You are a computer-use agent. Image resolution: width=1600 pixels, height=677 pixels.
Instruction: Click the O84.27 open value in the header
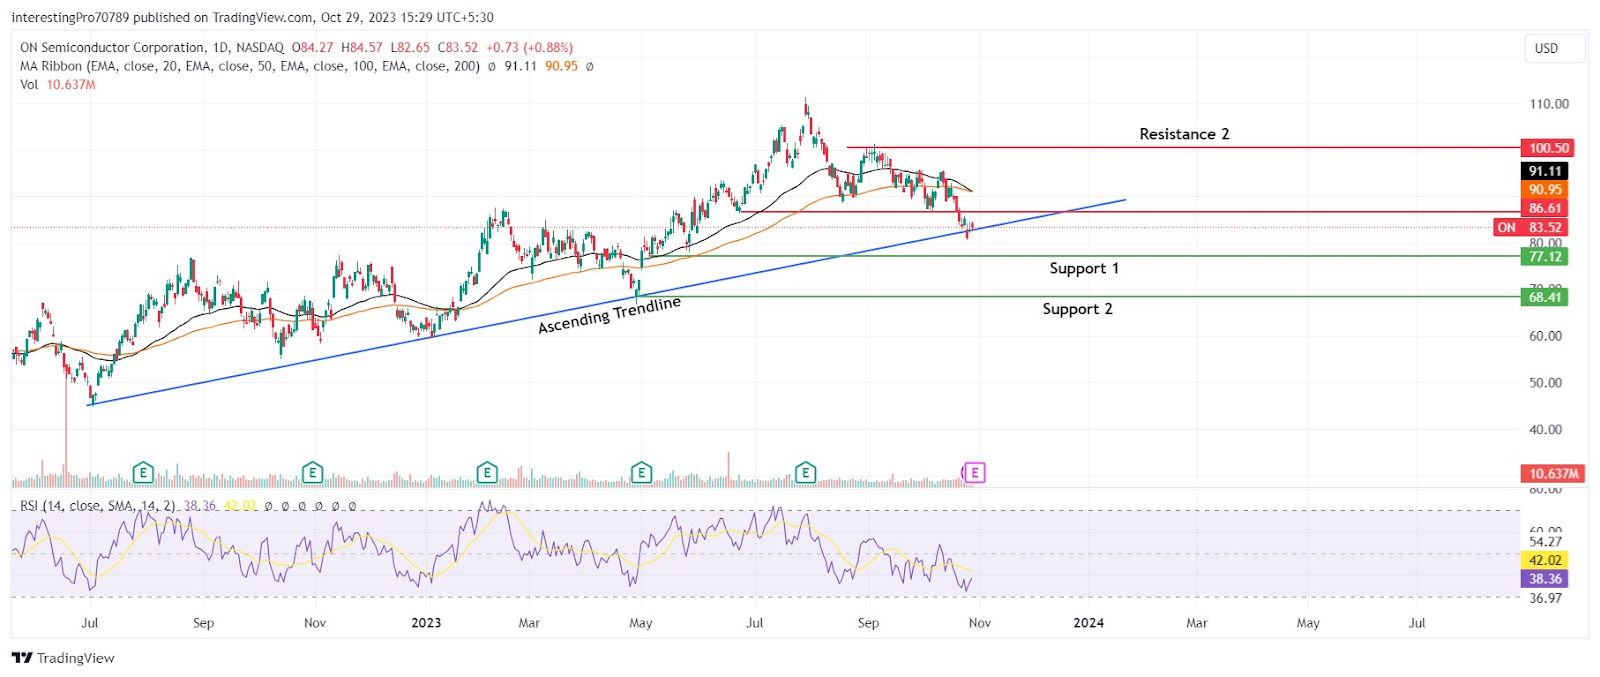(313, 47)
